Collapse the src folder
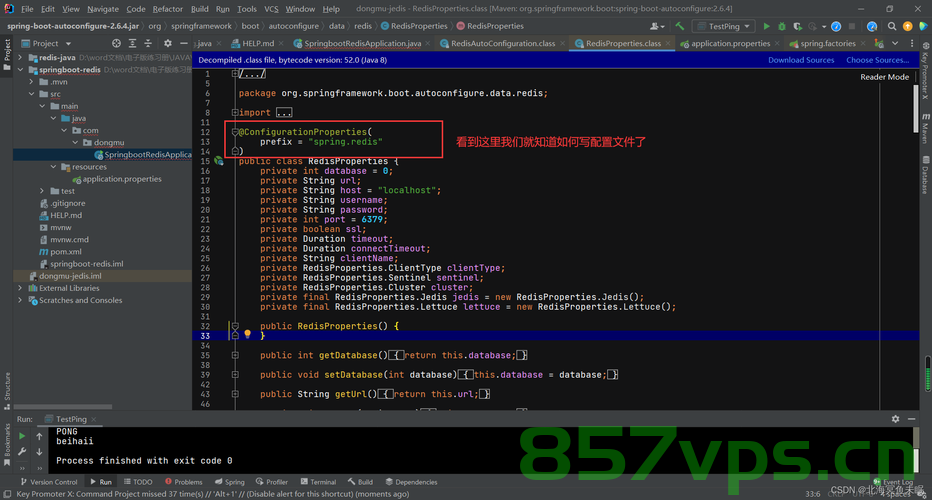This screenshot has width=932, height=500. (x=32, y=94)
